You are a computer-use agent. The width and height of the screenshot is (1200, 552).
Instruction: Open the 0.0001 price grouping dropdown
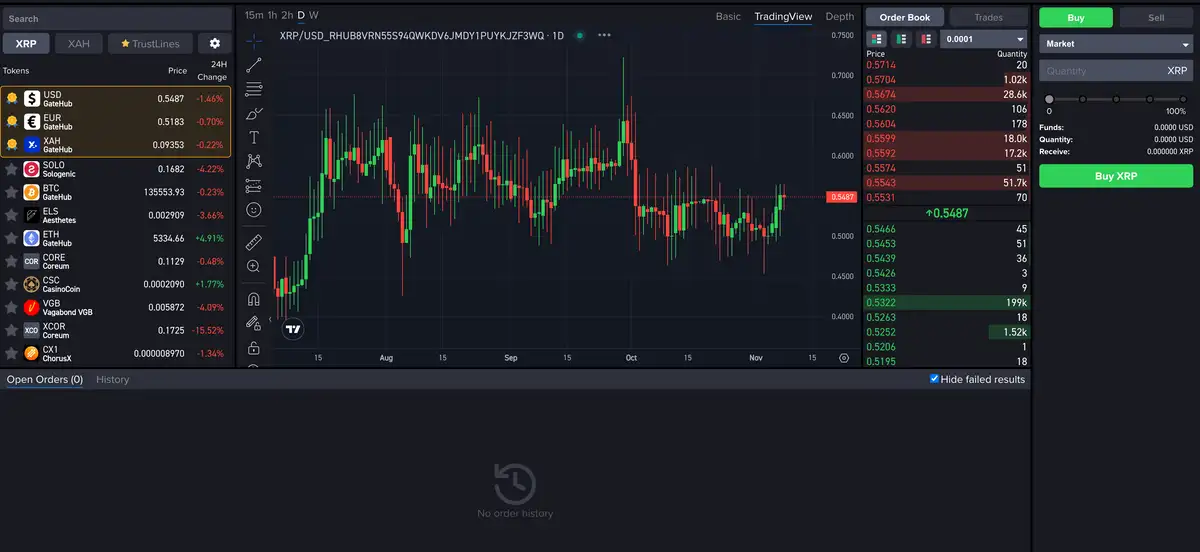pos(984,39)
